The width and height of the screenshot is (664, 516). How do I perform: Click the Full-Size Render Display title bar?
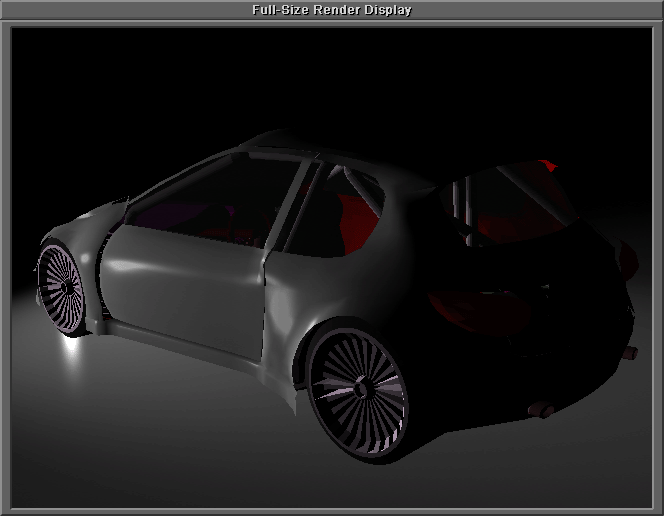331,10
